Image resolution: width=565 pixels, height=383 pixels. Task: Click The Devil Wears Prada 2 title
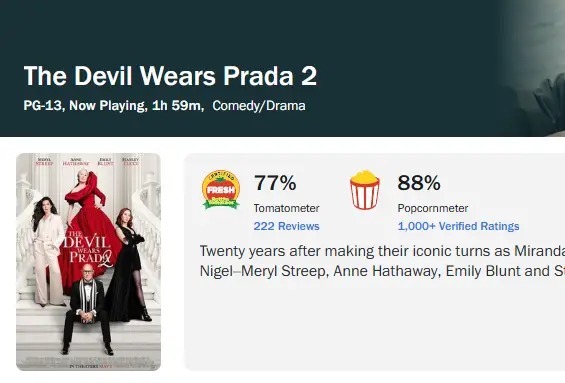[x=170, y=76]
